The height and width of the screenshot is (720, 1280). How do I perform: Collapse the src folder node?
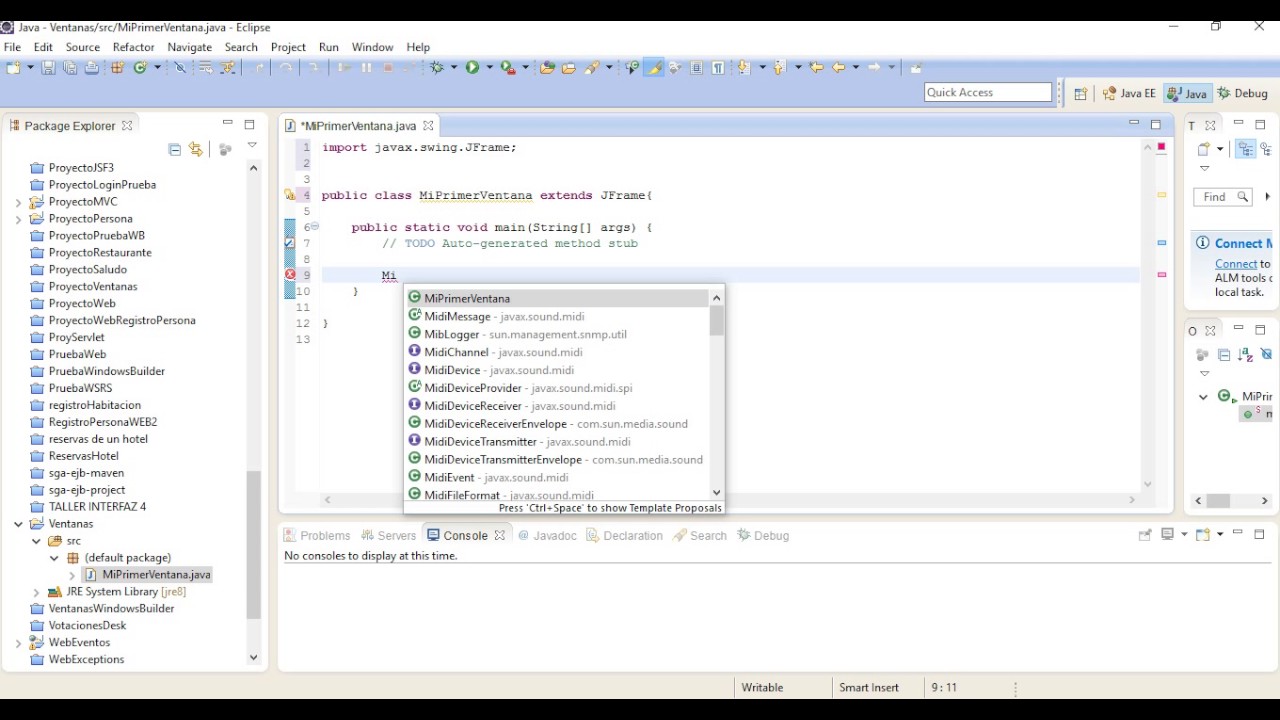(x=37, y=541)
